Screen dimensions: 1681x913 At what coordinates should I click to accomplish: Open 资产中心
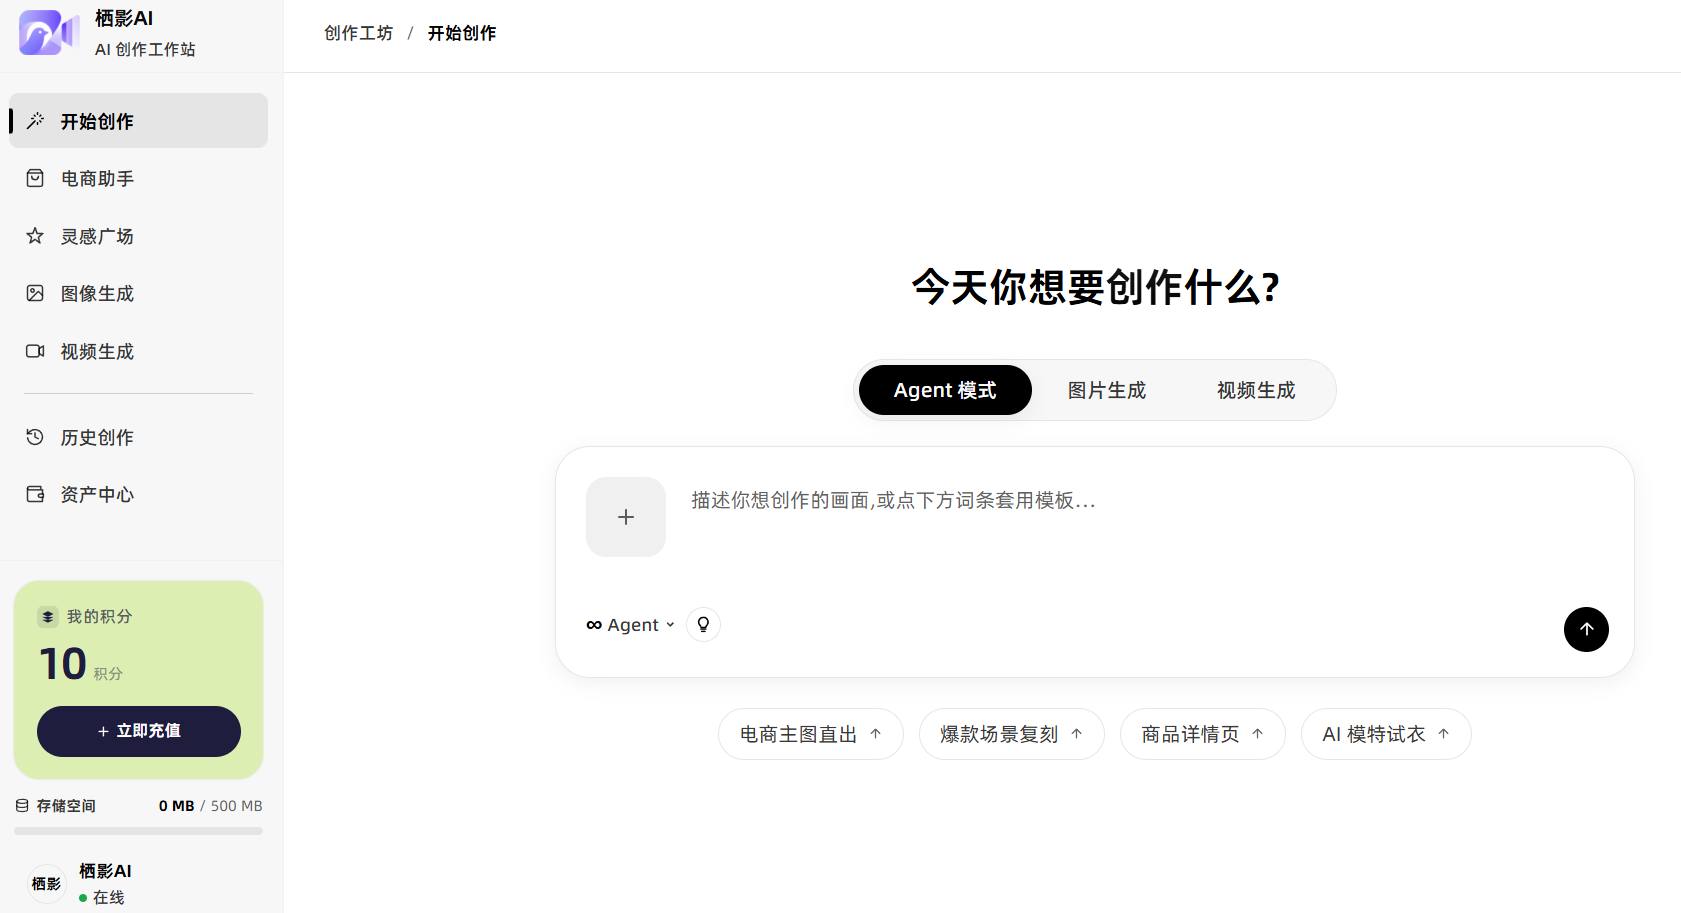pyautogui.click(x=139, y=495)
